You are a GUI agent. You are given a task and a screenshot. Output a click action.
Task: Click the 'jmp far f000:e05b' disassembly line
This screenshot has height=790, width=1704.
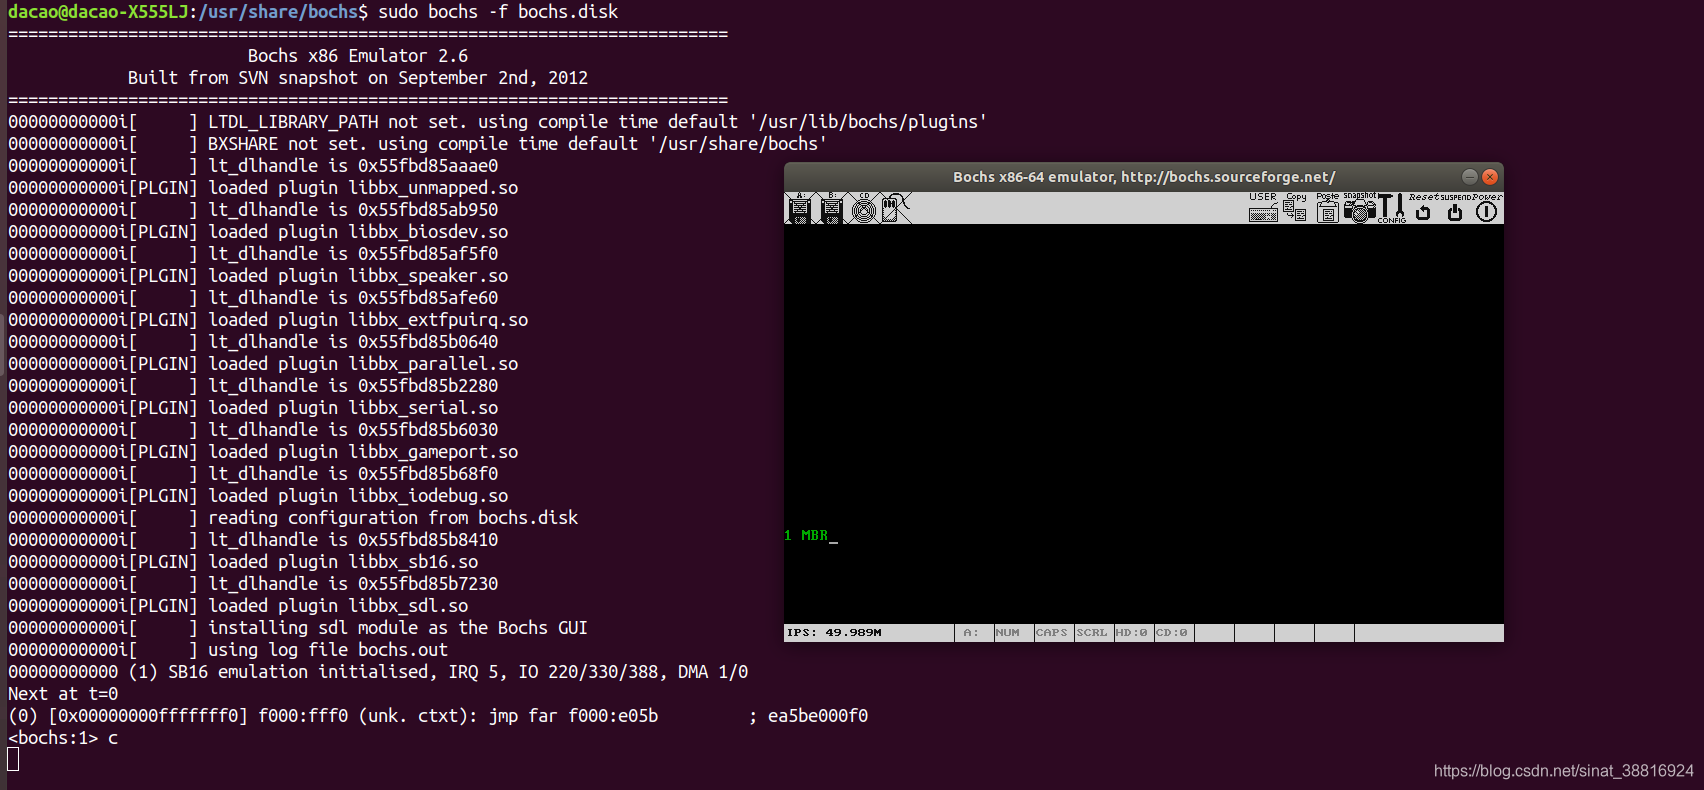tap(438, 716)
